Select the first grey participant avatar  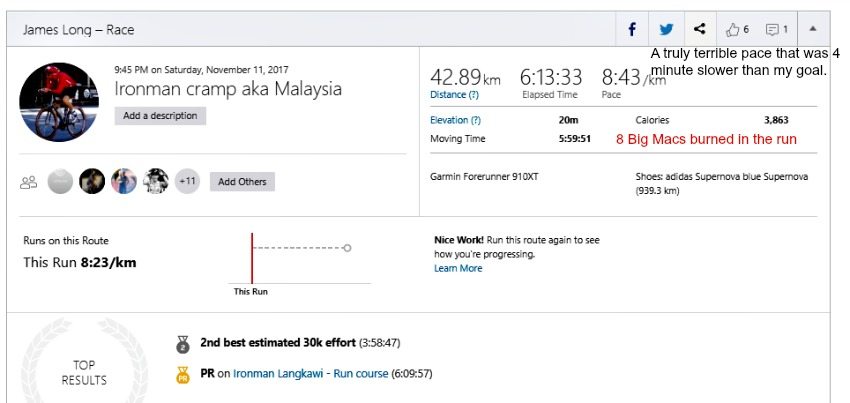coord(60,181)
